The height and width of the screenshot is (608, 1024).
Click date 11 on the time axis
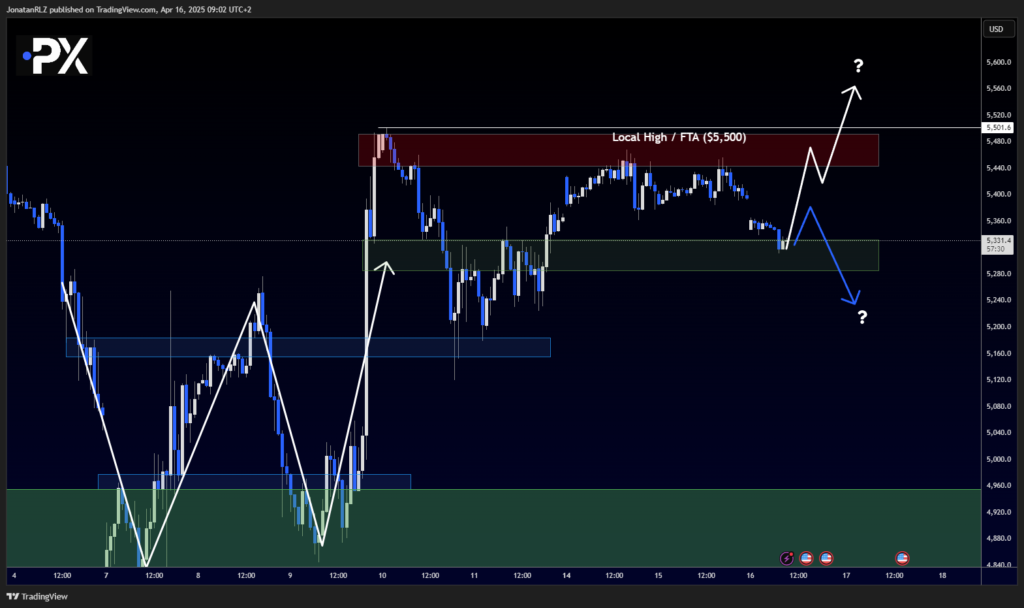coord(474,575)
